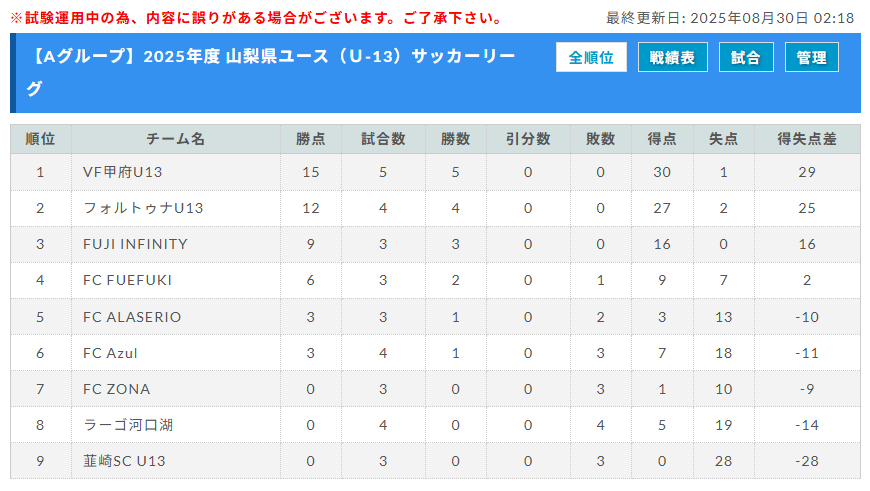Select the VF甲府U13 team row

click(436, 172)
